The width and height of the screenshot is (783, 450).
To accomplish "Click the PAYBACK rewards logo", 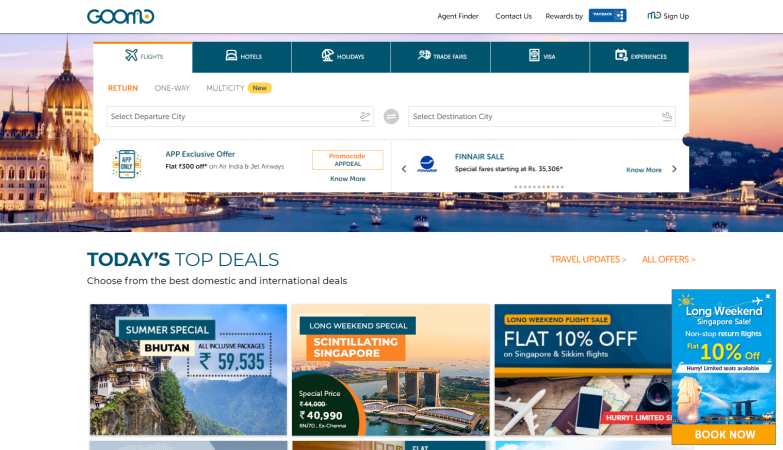I will coord(607,15).
